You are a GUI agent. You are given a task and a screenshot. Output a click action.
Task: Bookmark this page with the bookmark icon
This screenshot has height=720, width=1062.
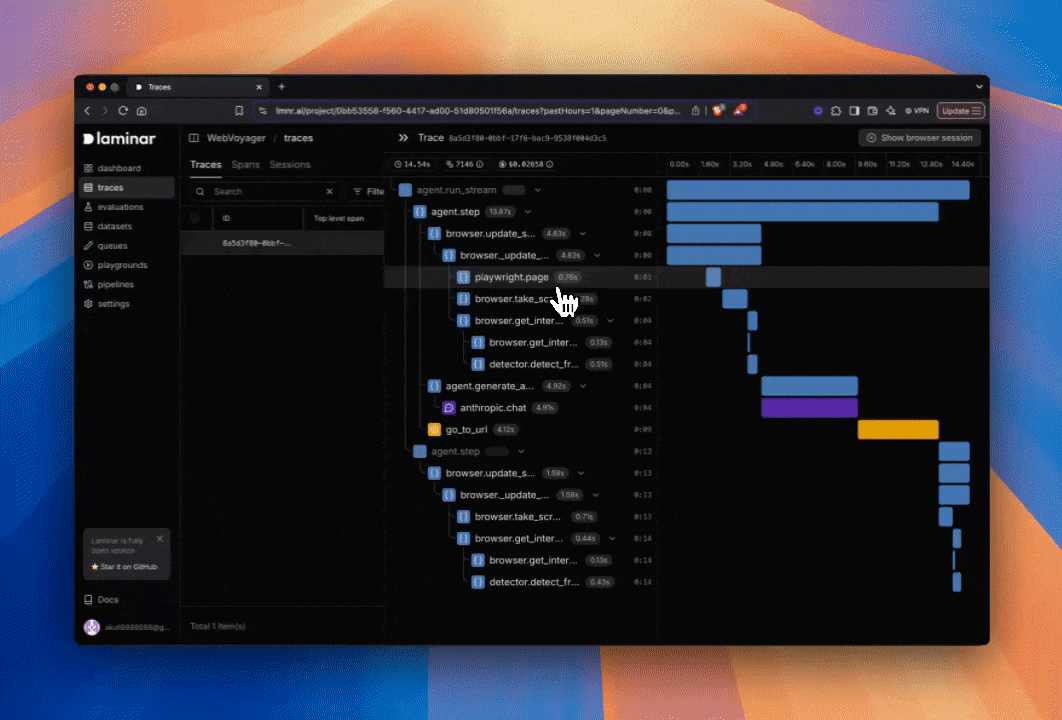[239, 110]
